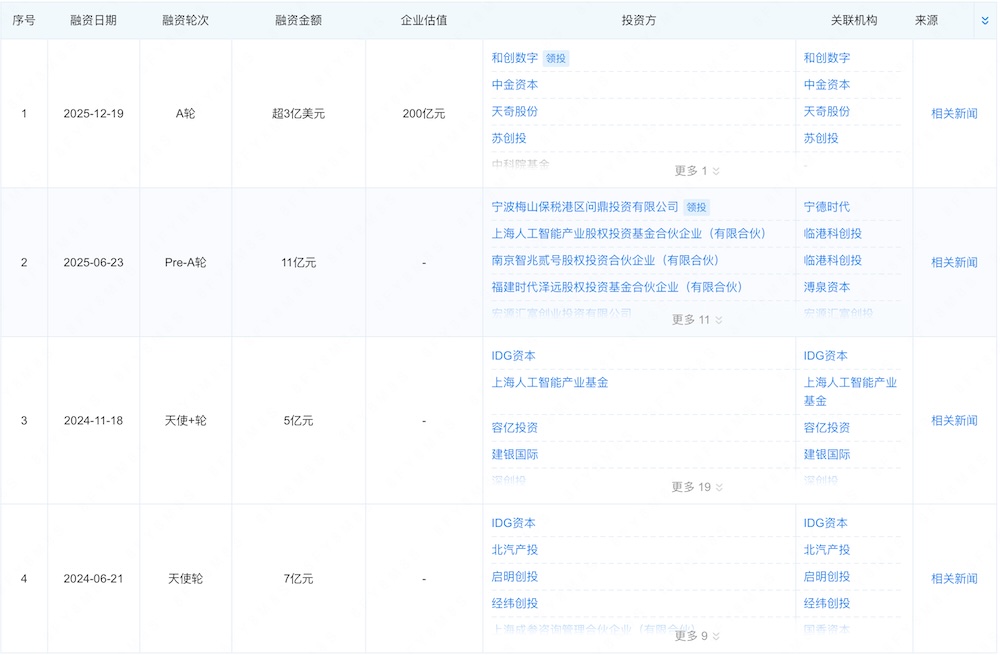Open investor 和创数字 in 投资方 column
The image size is (1000, 655).
click(515, 58)
